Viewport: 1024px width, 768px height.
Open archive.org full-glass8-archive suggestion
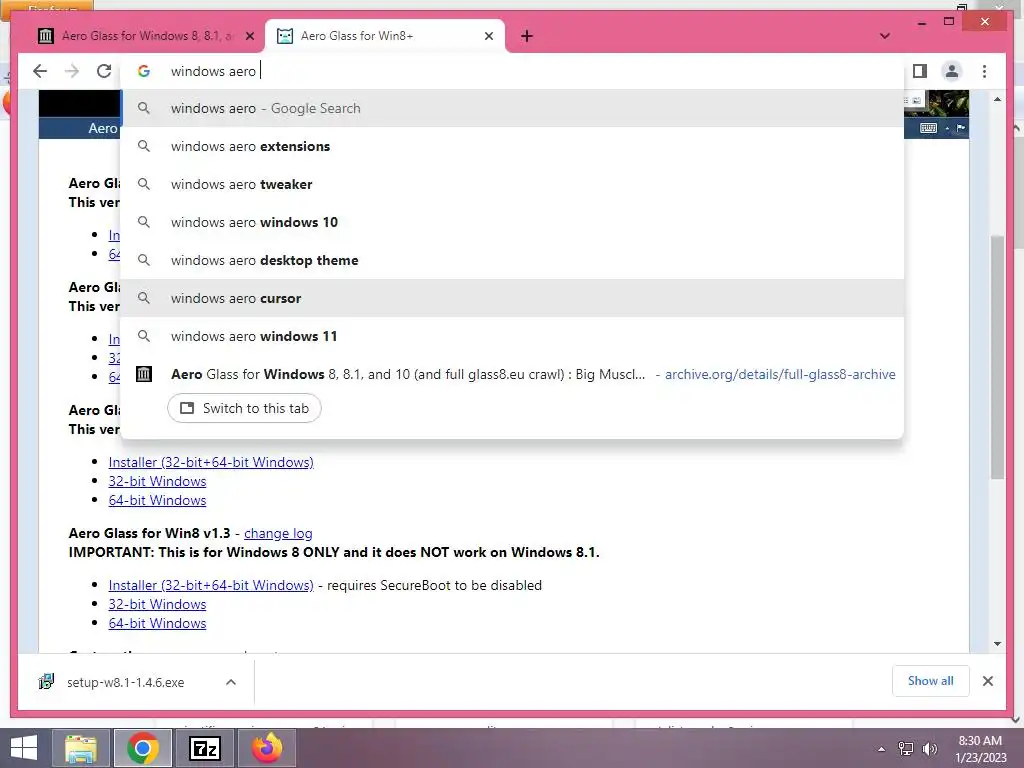click(x=512, y=374)
